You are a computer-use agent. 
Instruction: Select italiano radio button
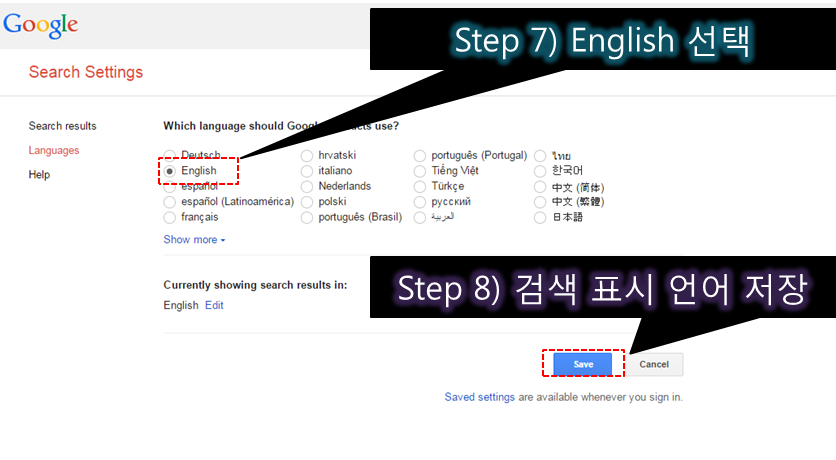tap(307, 171)
